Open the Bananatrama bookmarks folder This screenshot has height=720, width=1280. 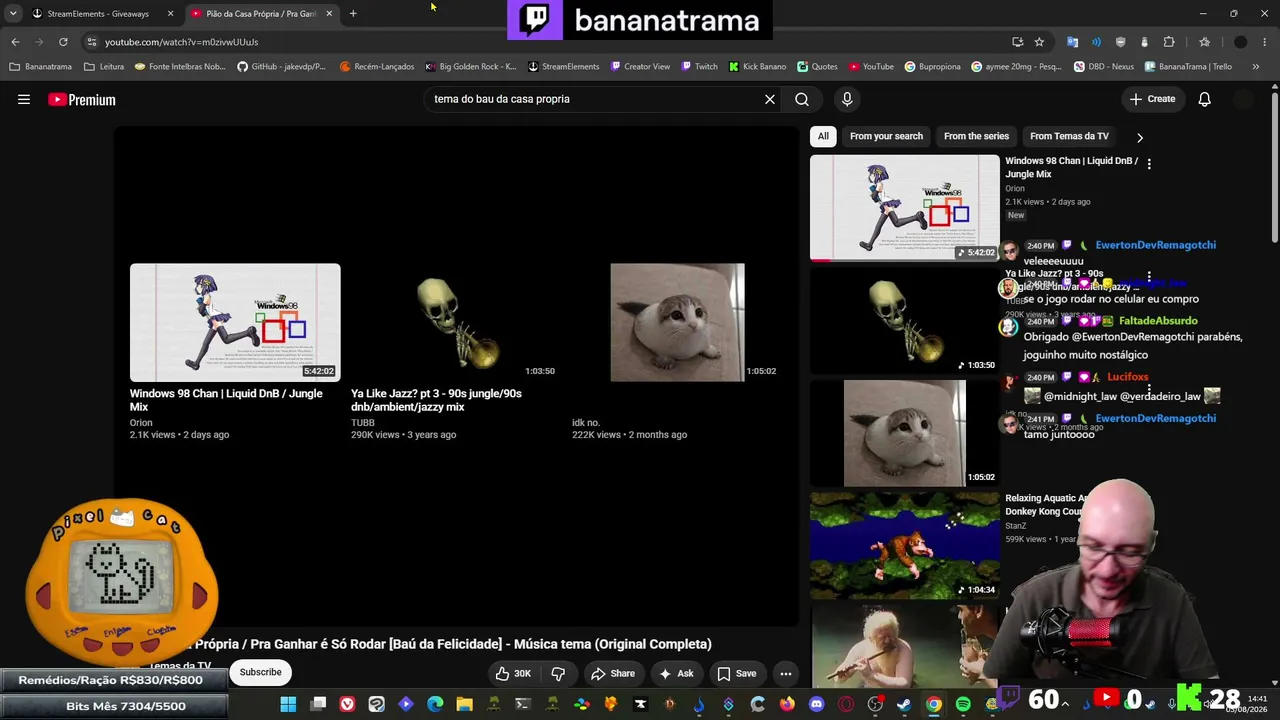point(41,67)
